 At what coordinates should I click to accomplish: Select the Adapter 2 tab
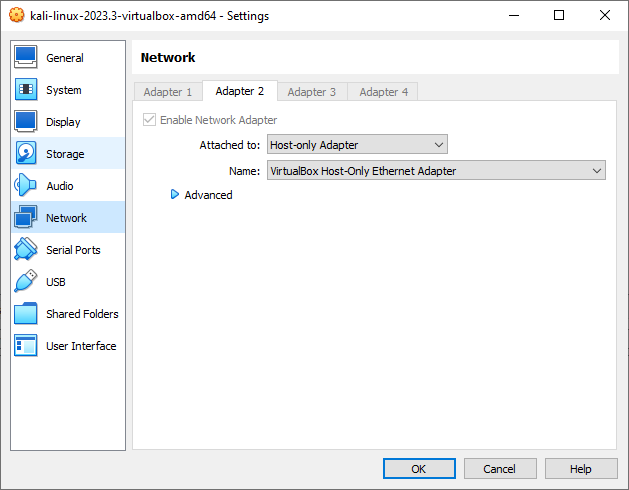[239, 91]
